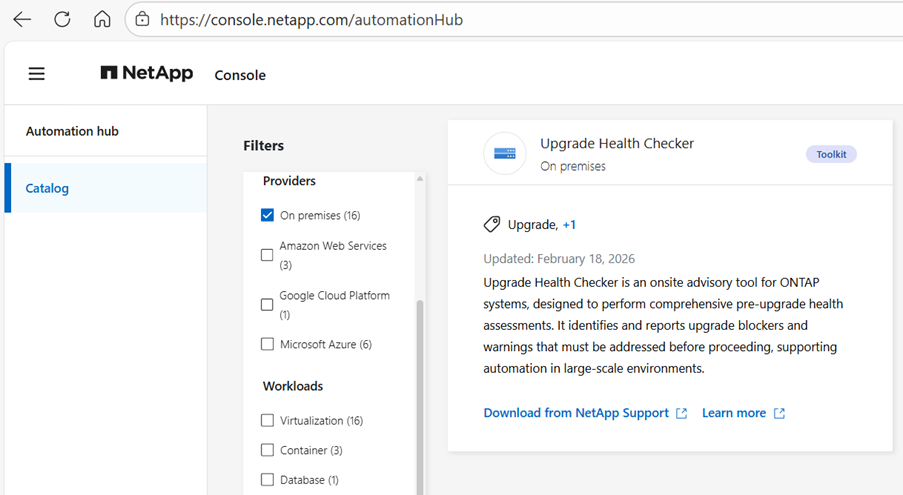
Task: Click the Filters heading
Action: pyautogui.click(x=263, y=146)
